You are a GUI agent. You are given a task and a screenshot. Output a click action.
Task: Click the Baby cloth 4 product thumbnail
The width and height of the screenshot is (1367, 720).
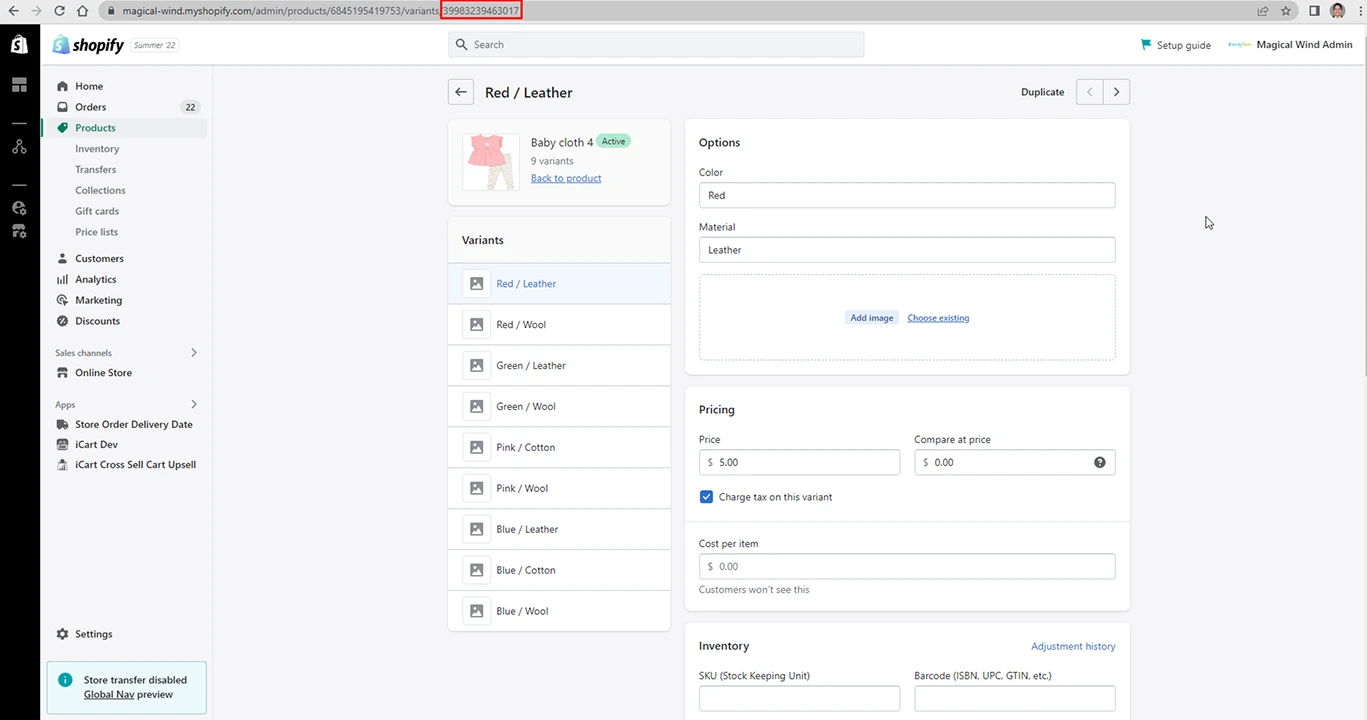491,162
